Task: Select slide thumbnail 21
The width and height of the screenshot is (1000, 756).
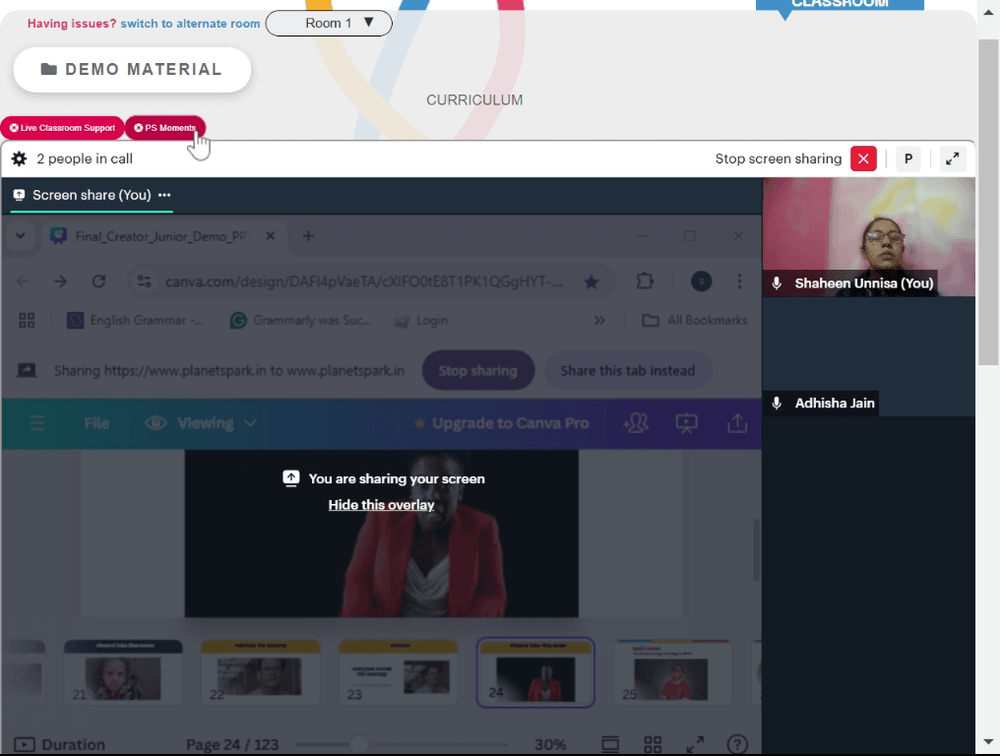Action: pos(123,672)
